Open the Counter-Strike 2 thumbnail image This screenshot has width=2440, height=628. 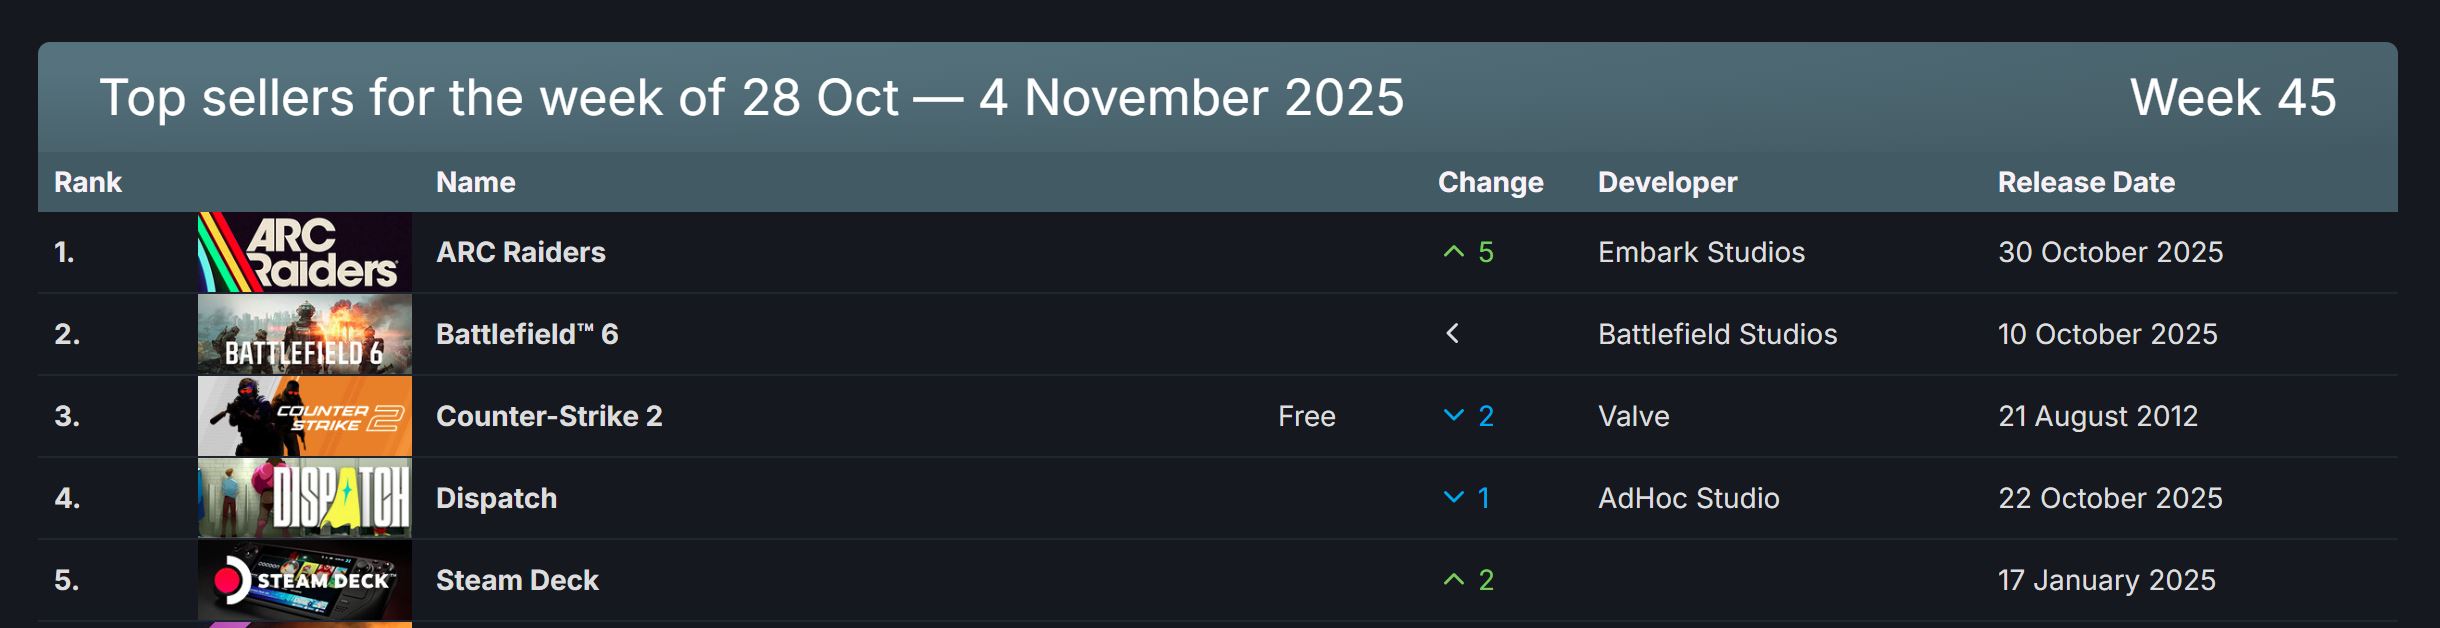coord(304,416)
